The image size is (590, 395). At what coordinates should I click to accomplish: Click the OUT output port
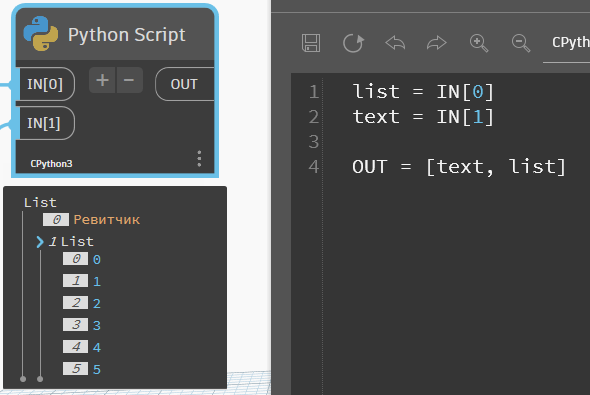pos(184,84)
